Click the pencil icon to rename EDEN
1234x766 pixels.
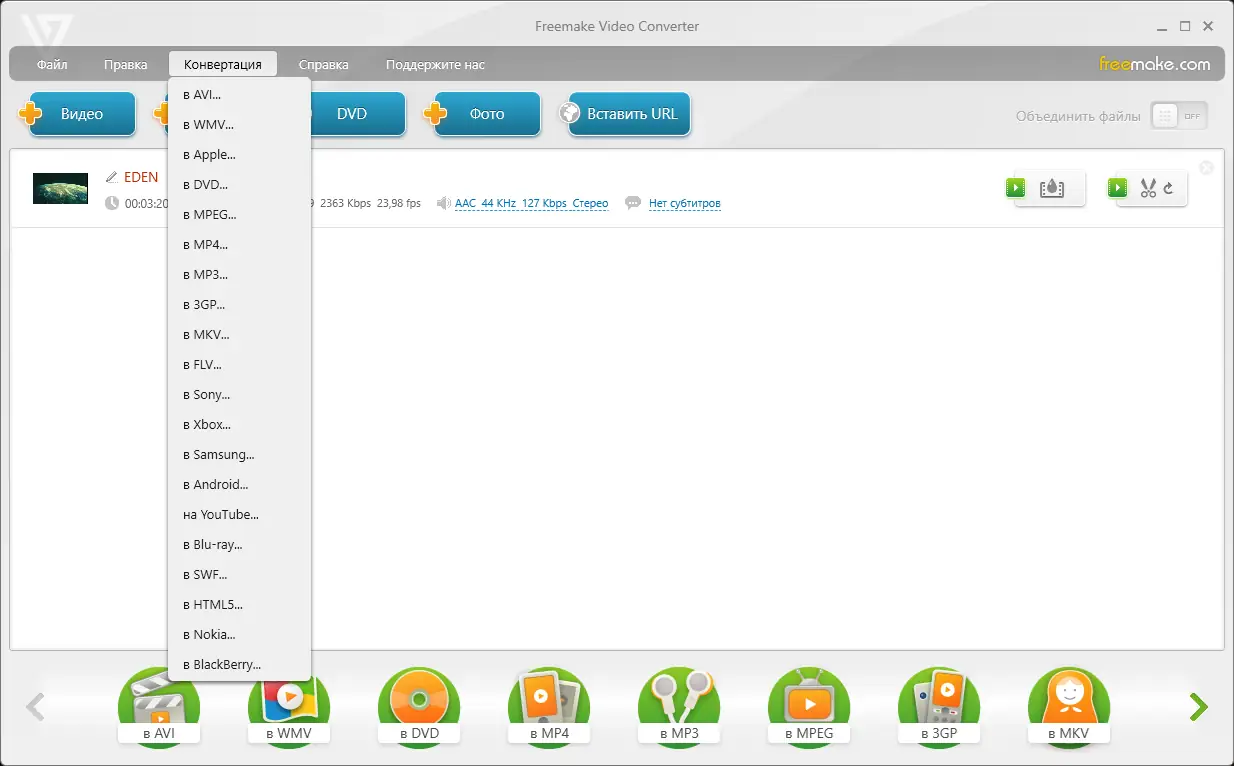113,176
